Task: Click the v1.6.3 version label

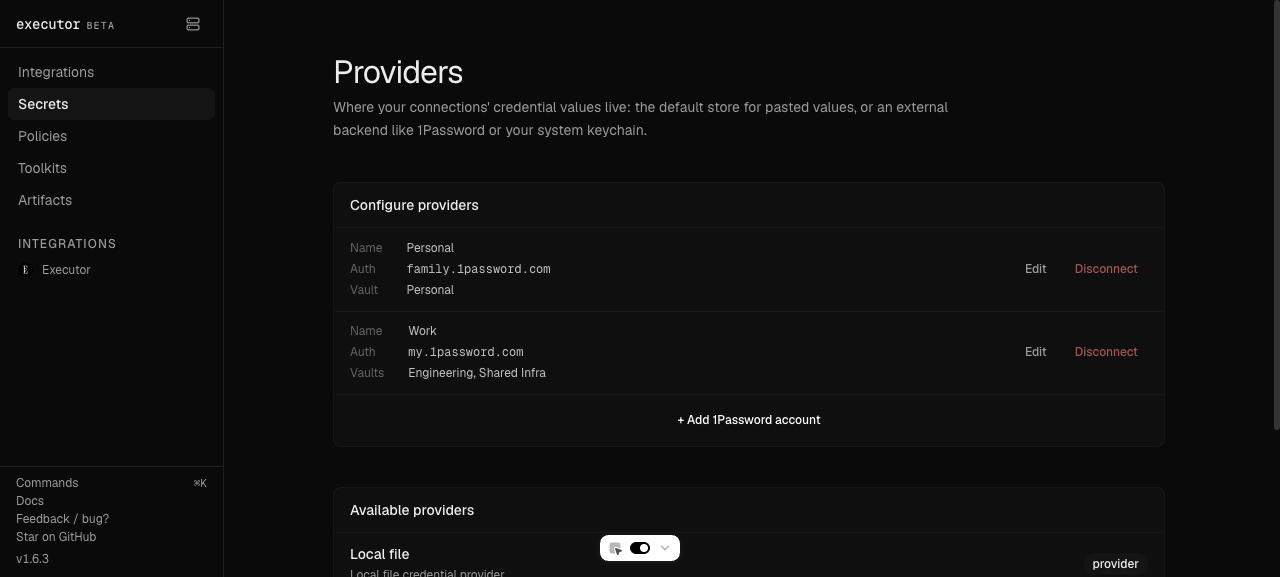Action: point(32,559)
